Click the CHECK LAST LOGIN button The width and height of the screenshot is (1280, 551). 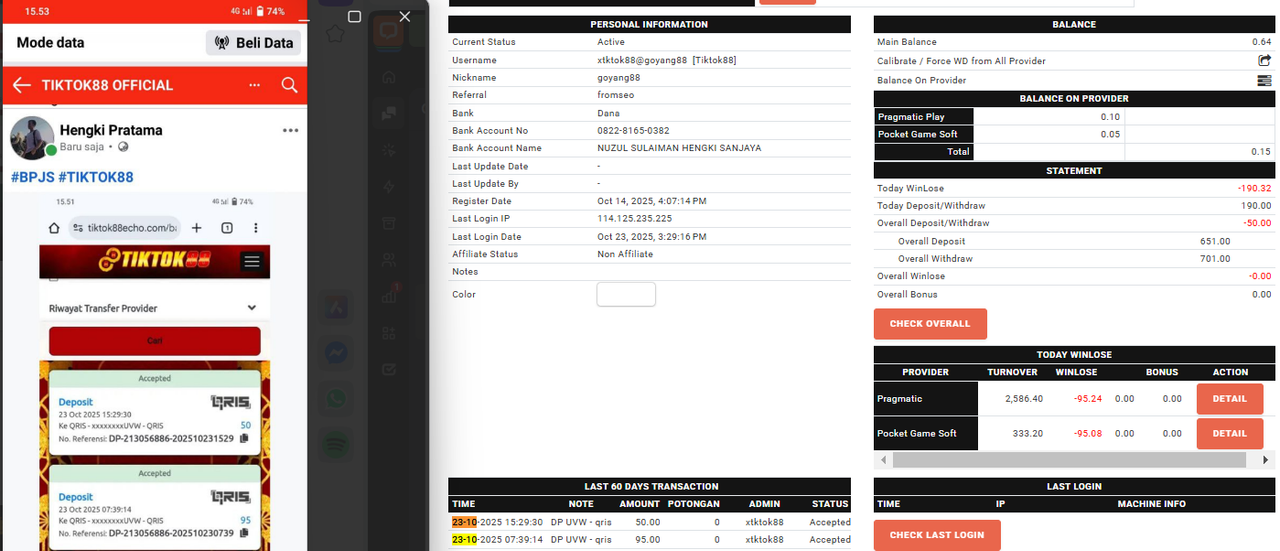937,535
